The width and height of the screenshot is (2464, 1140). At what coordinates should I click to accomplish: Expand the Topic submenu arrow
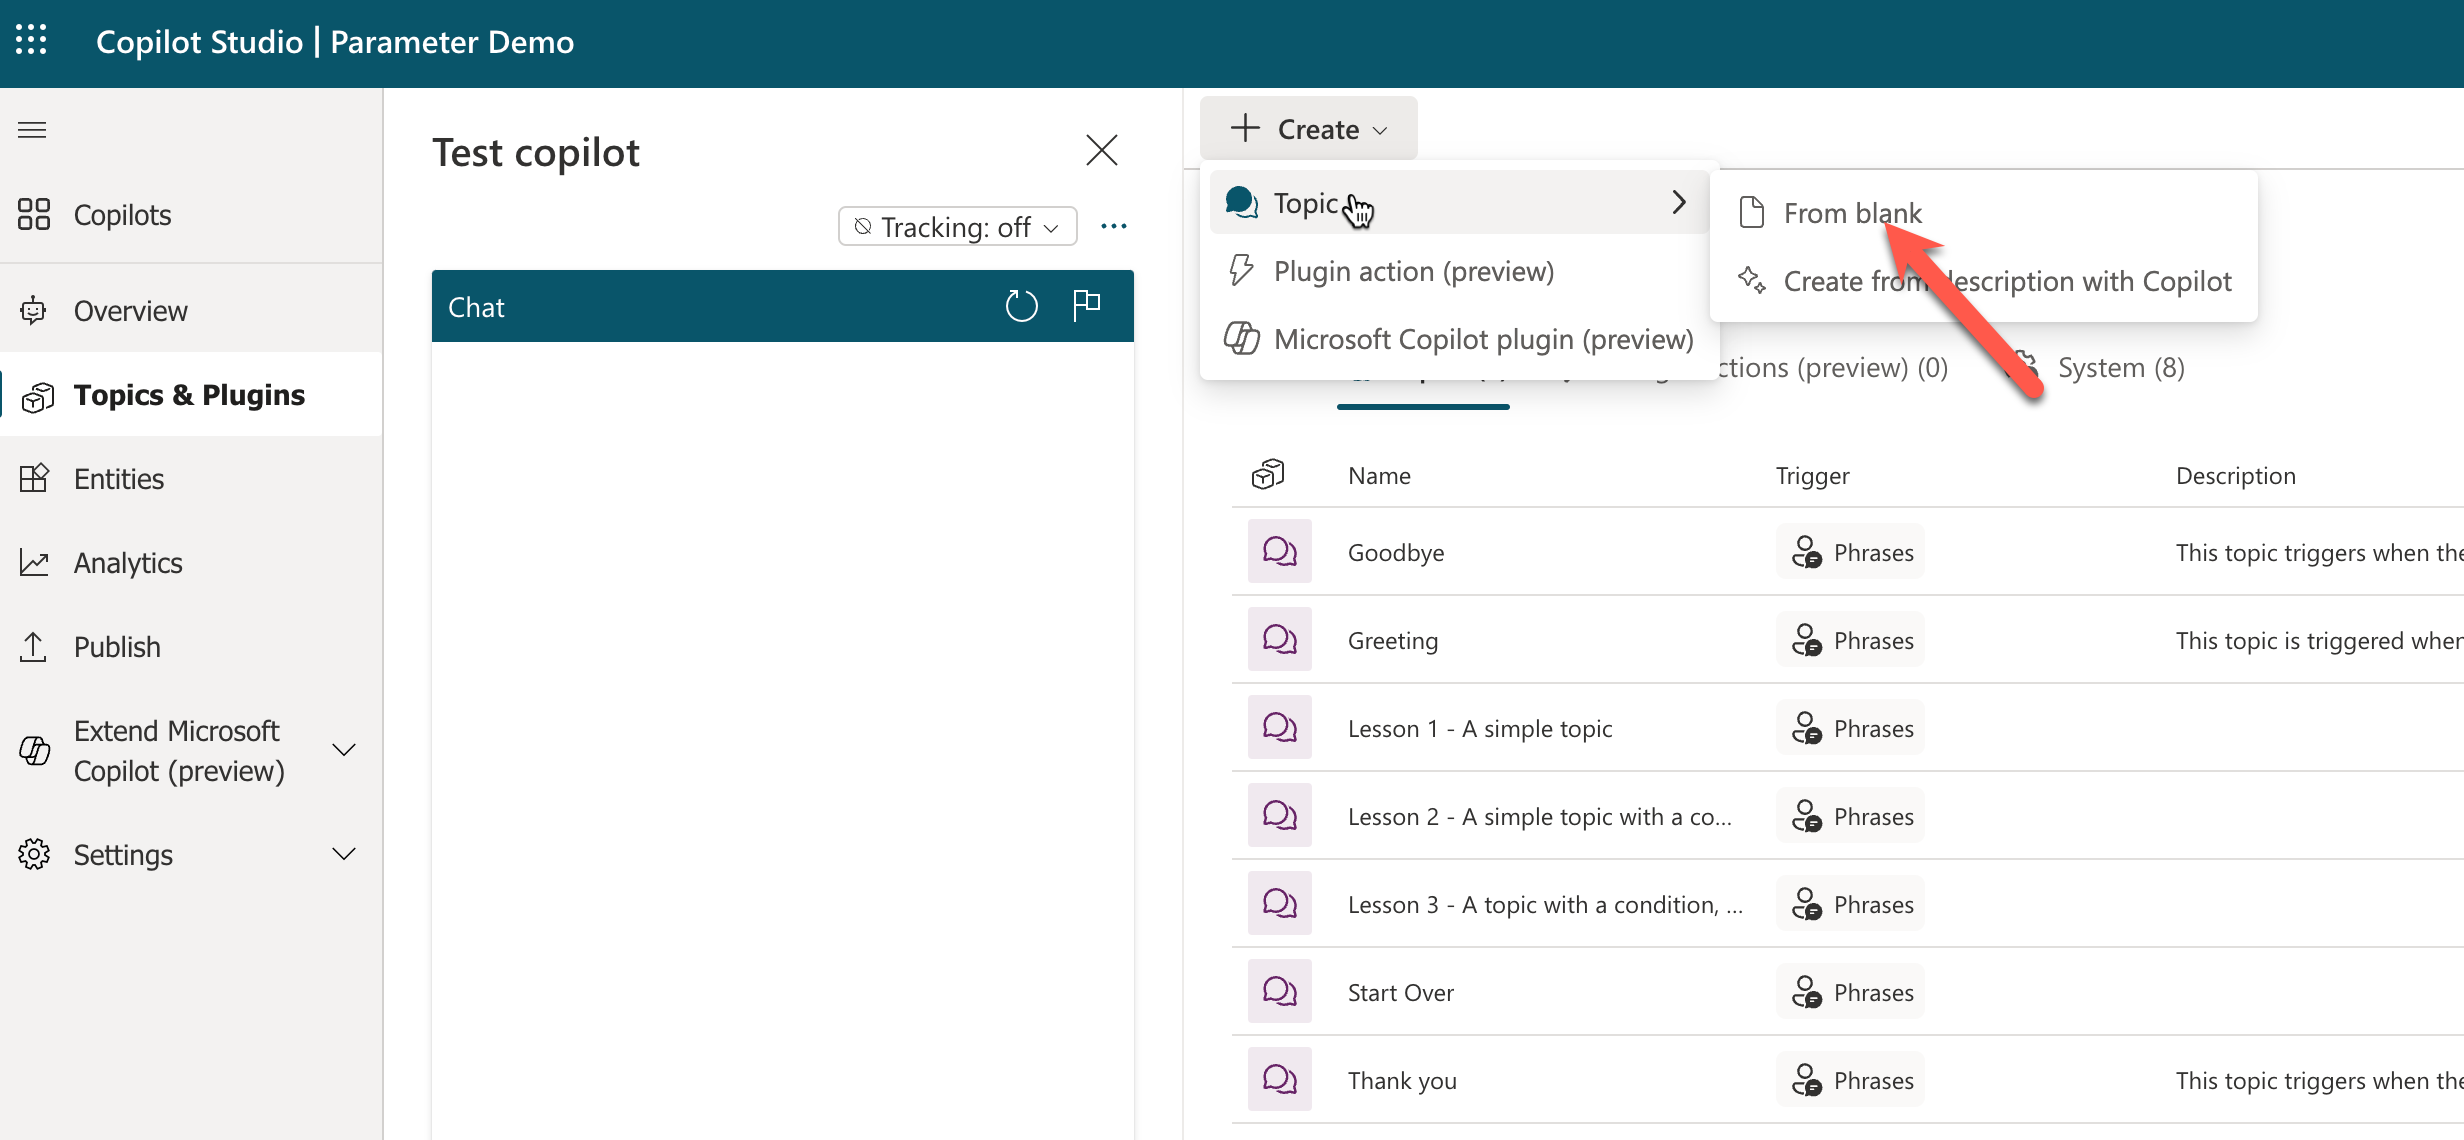pyautogui.click(x=1679, y=202)
